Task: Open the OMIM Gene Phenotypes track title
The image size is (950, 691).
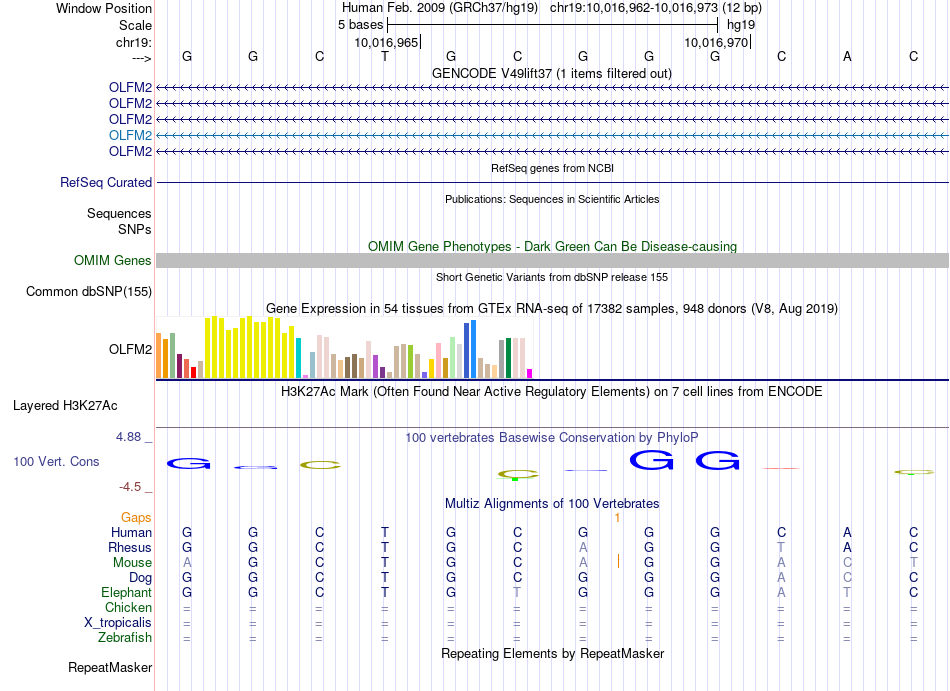Action: 552,246
